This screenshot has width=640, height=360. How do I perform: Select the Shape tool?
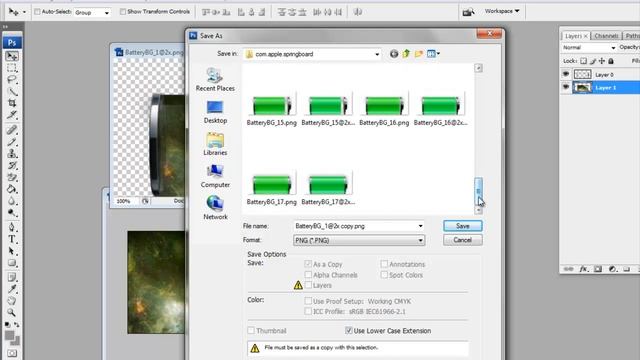tap(12, 262)
